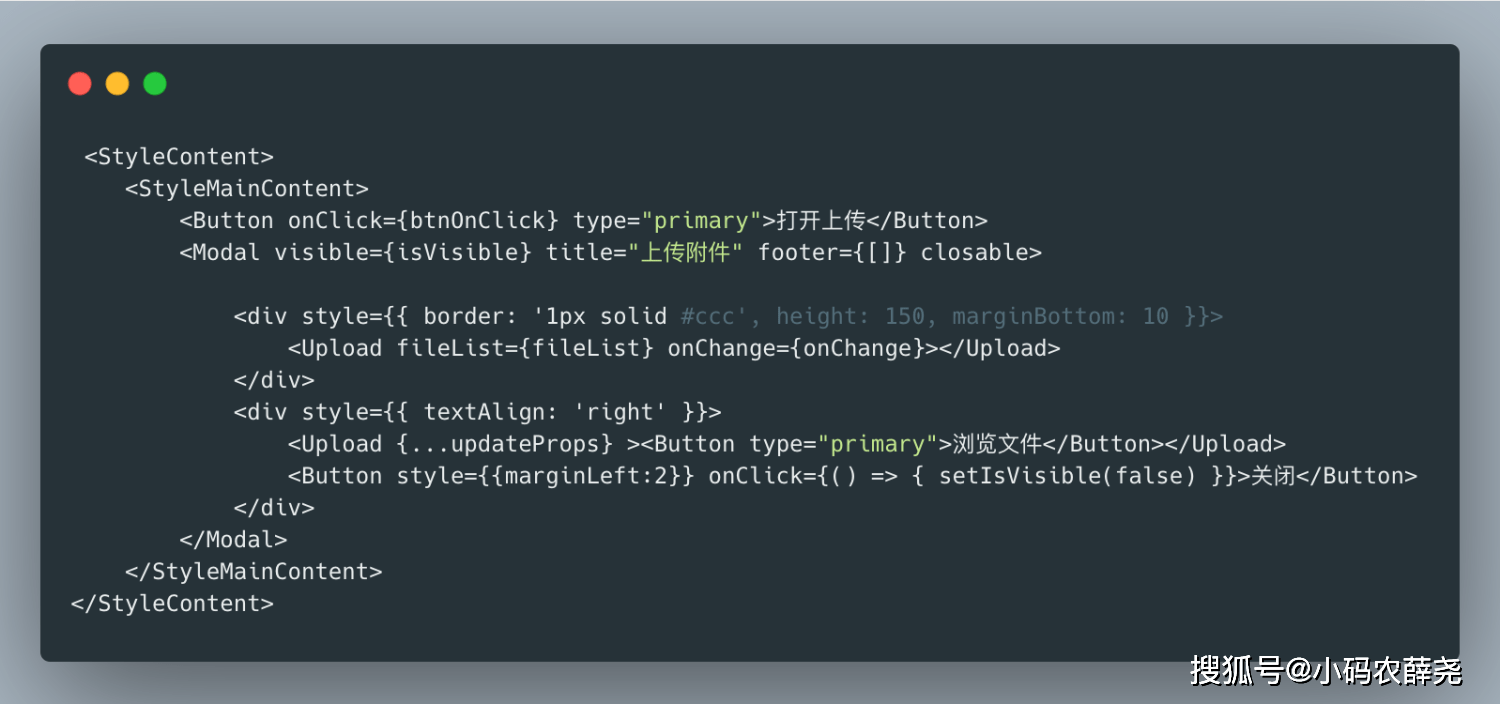Click the opening StyleMainContent tag
Image resolution: width=1500 pixels, height=704 pixels.
(x=247, y=189)
